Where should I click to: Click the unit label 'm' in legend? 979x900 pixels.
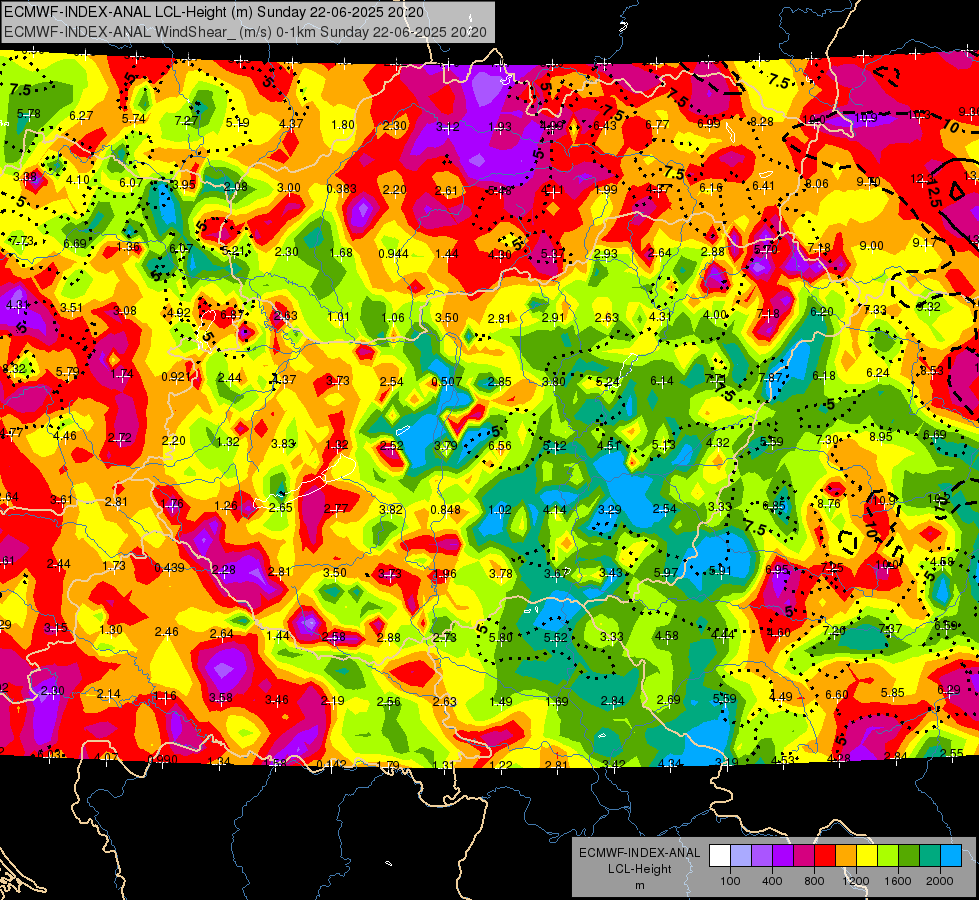point(639,885)
